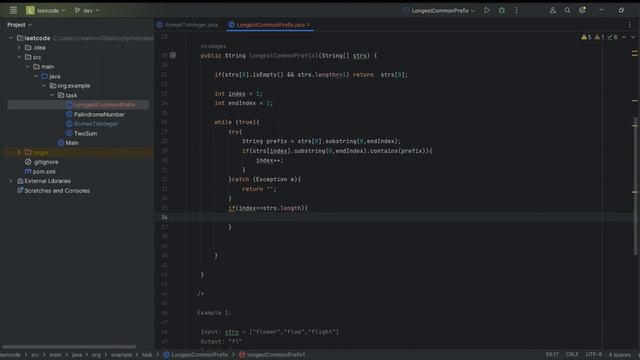This screenshot has height=360, width=640.
Task: Open RomanToInteger class in tree
Action: [x=96, y=124]
